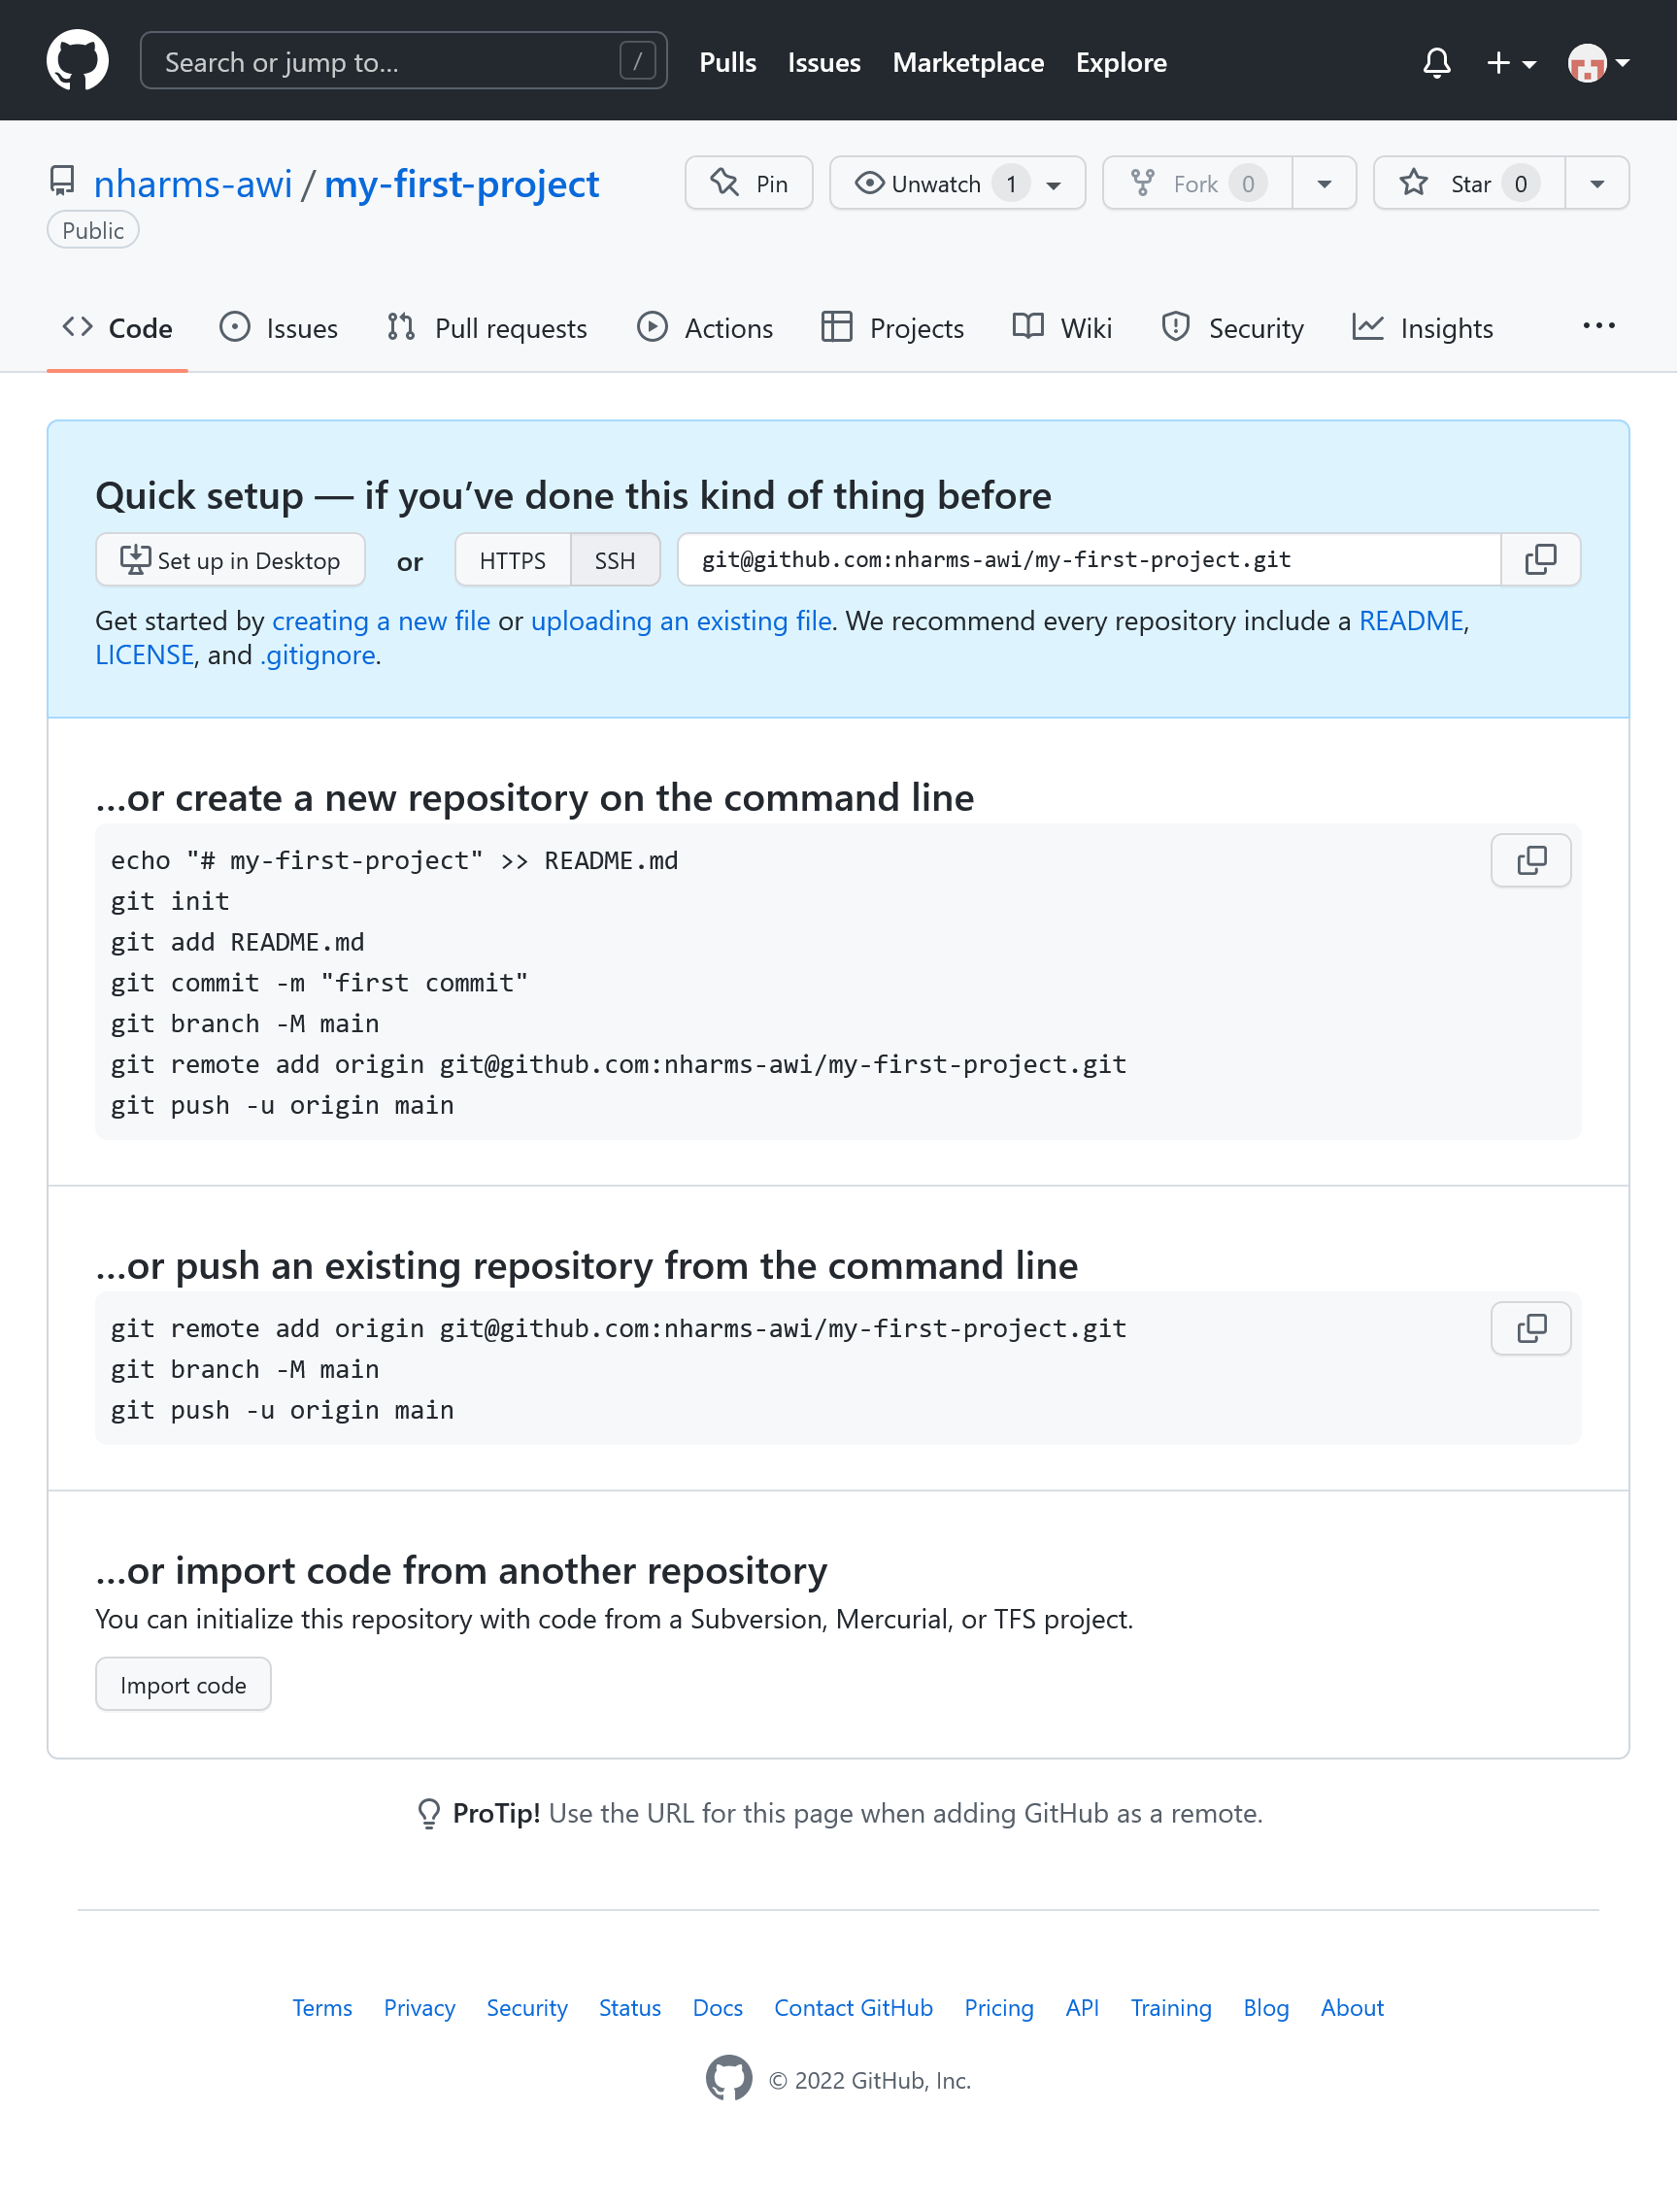Open Terms footer link
1678x2212 pixels.
322,2008
